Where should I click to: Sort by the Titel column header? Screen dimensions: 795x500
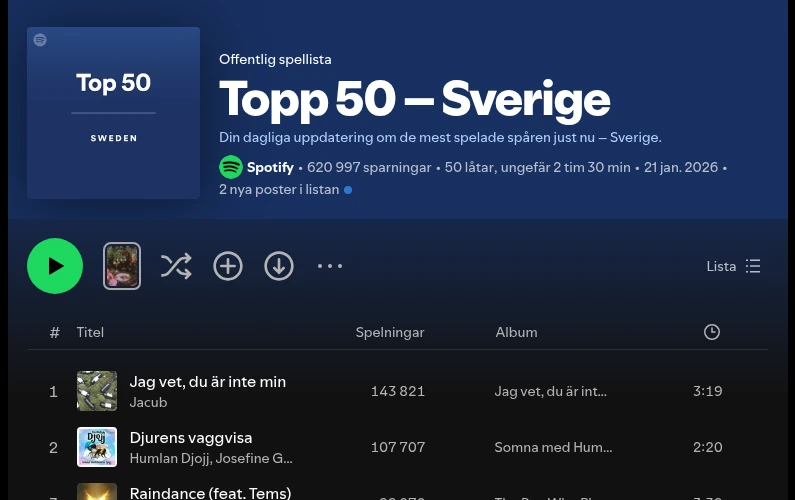pos(90,332)
